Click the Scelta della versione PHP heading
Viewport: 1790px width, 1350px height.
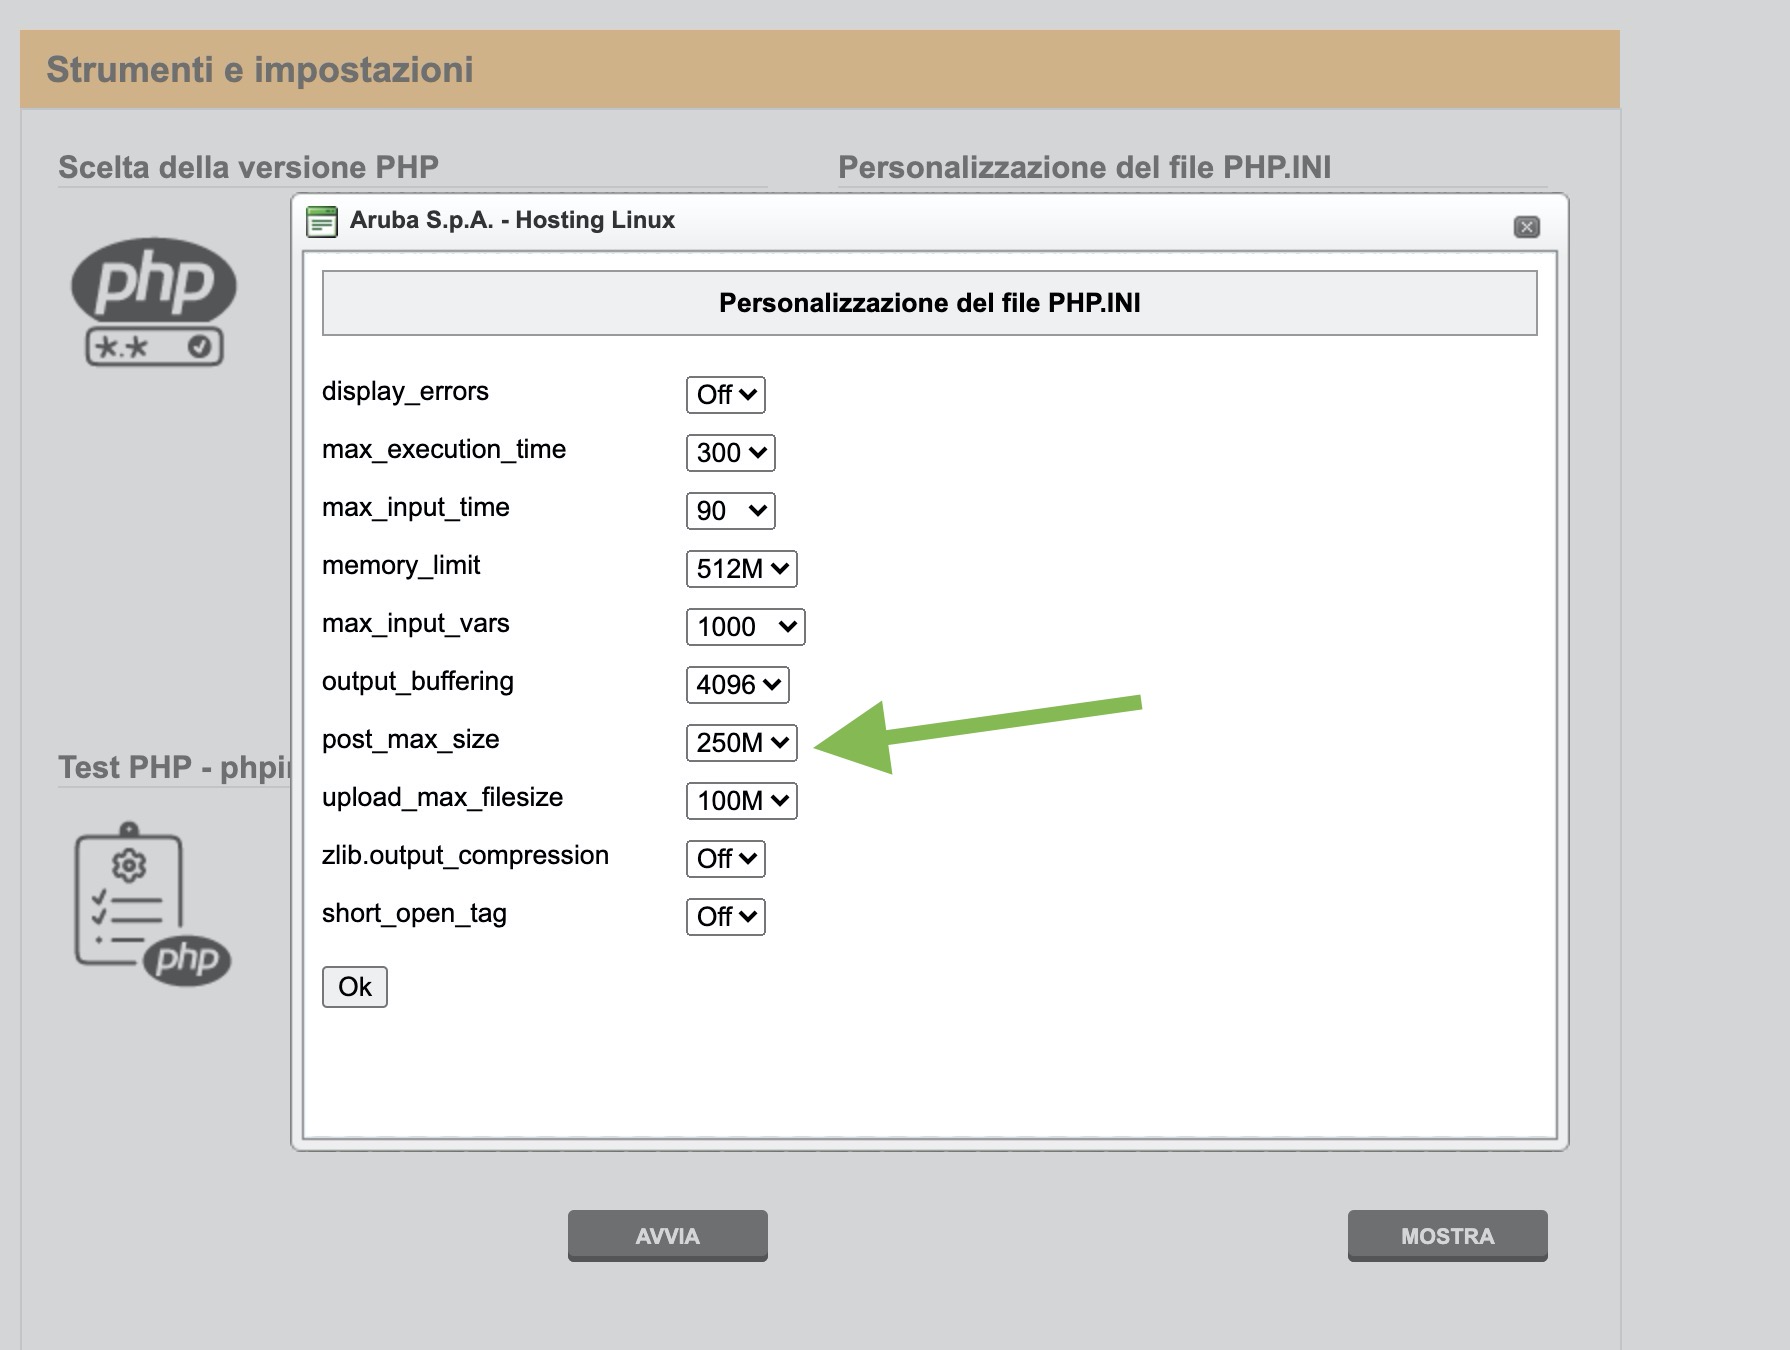click(x=248, y=167)
